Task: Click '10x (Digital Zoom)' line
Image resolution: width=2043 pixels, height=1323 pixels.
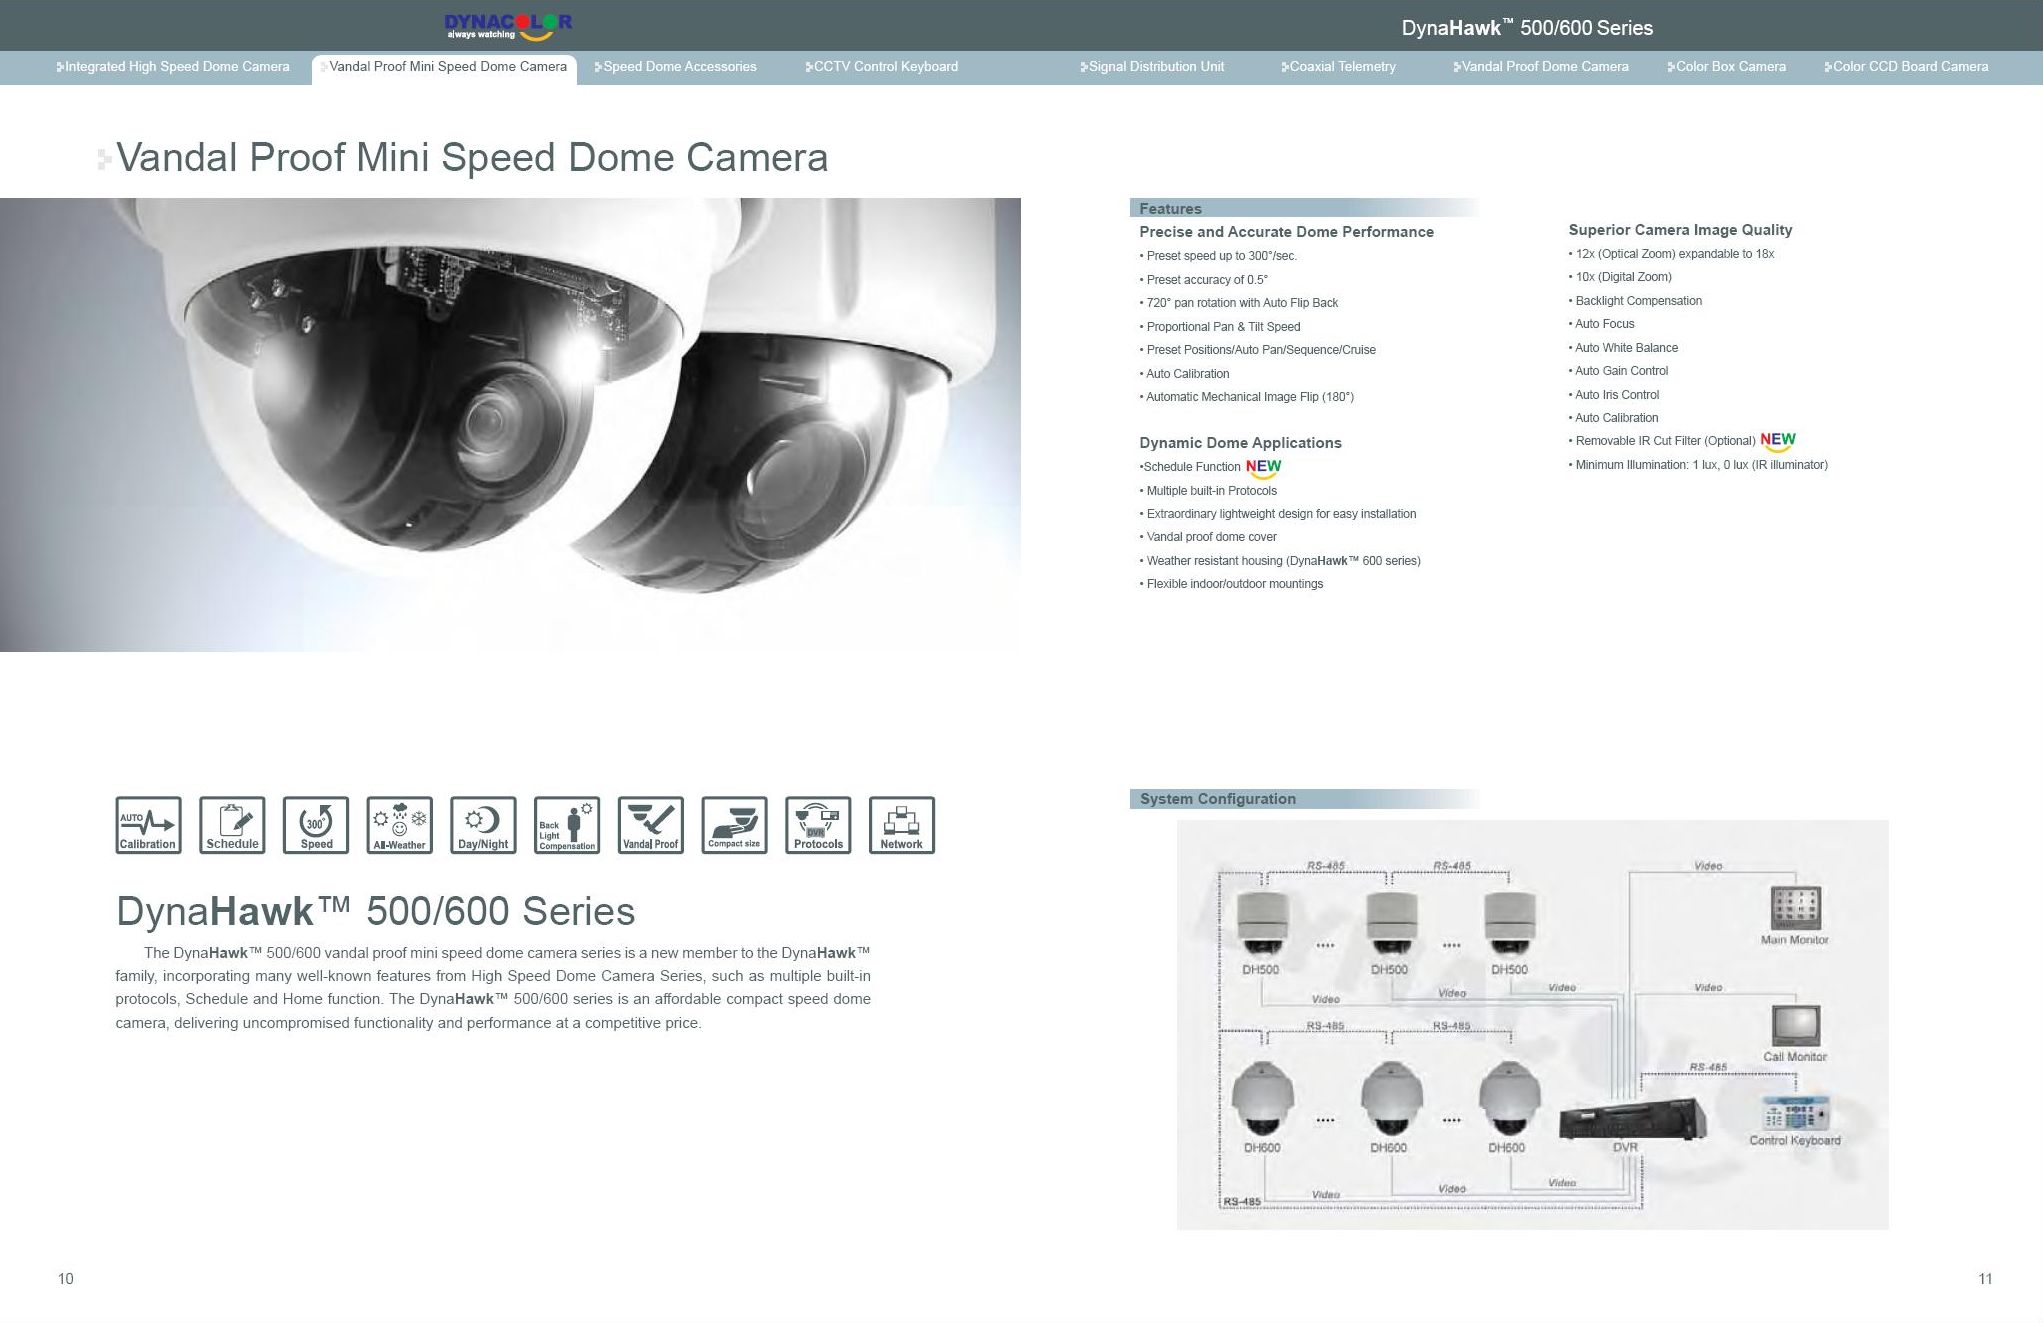Action: point(1620,277)
